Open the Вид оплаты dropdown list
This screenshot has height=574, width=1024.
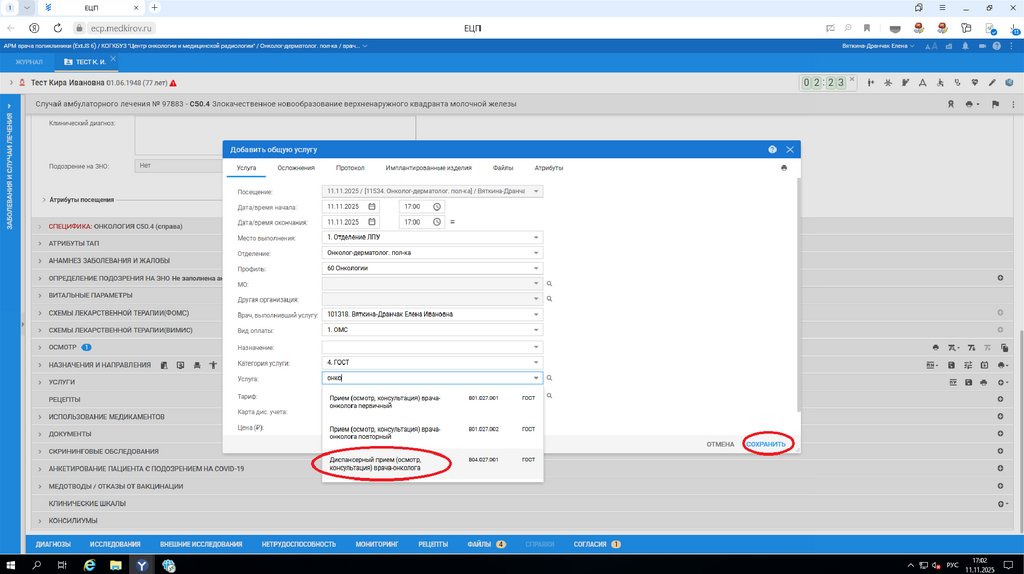click(536, 330)
